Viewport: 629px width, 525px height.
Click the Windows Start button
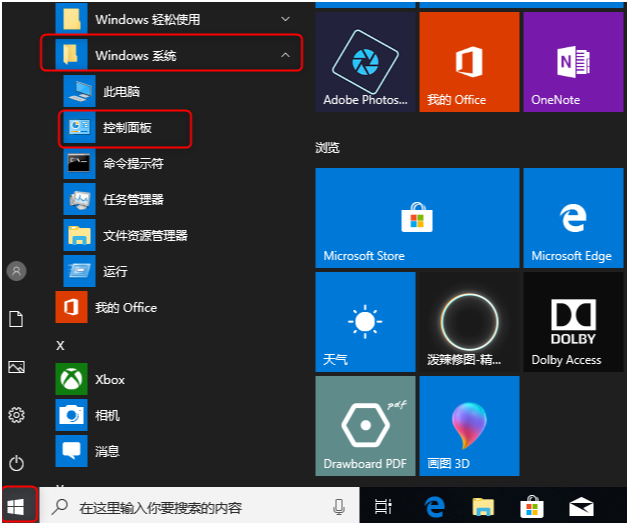click(x=18, y=506)
